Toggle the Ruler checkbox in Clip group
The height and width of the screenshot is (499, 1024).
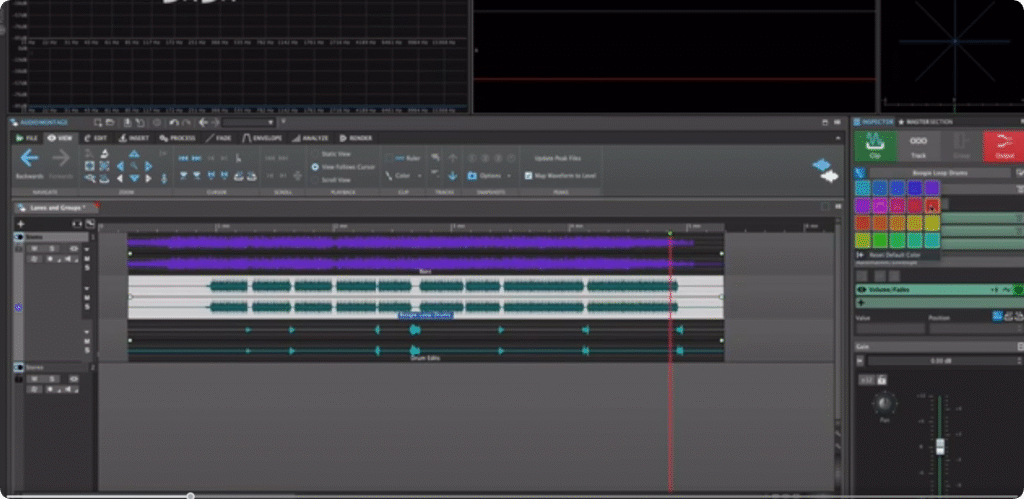point(390,158)
